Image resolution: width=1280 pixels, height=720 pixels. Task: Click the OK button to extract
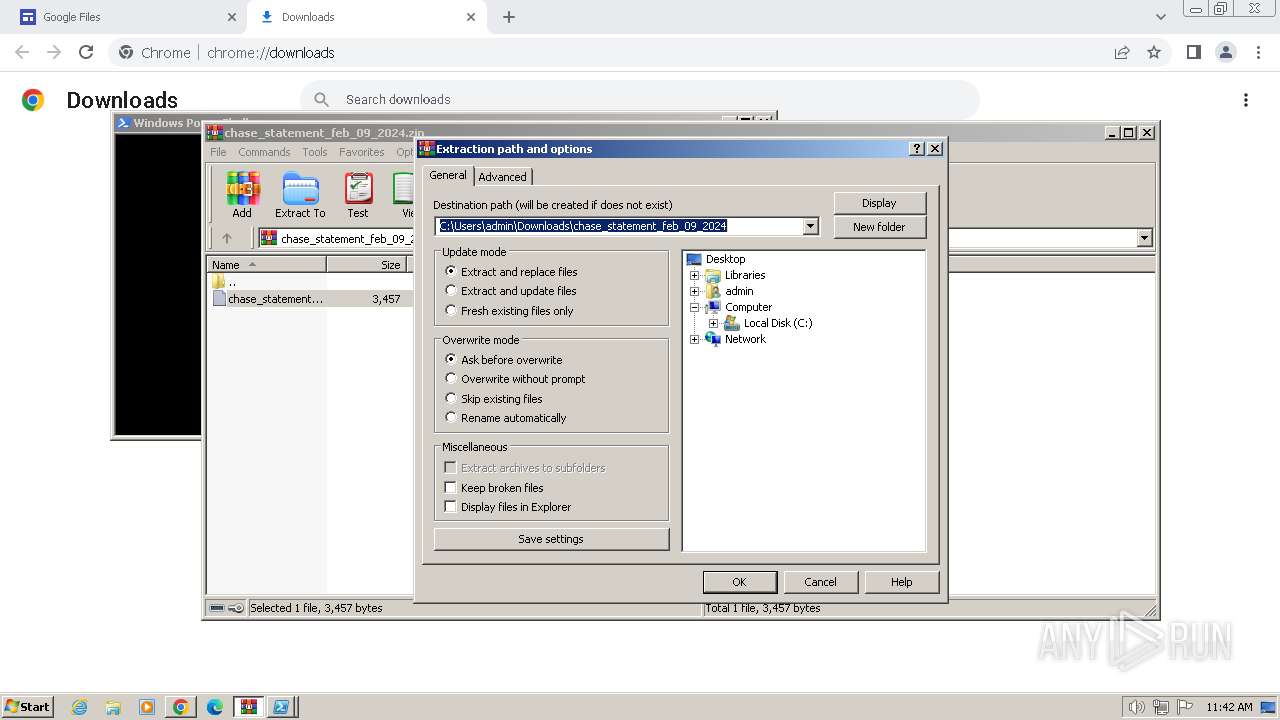coord(739,582)
